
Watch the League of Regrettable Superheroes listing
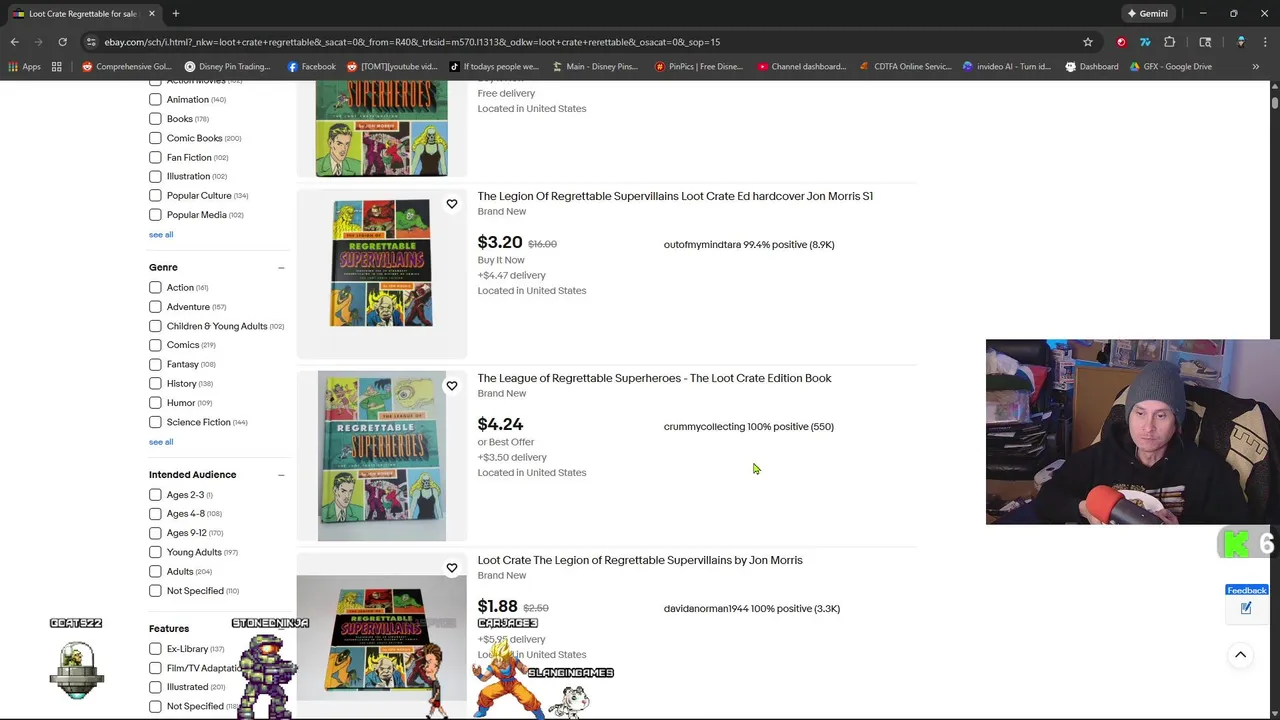(451, 386)
